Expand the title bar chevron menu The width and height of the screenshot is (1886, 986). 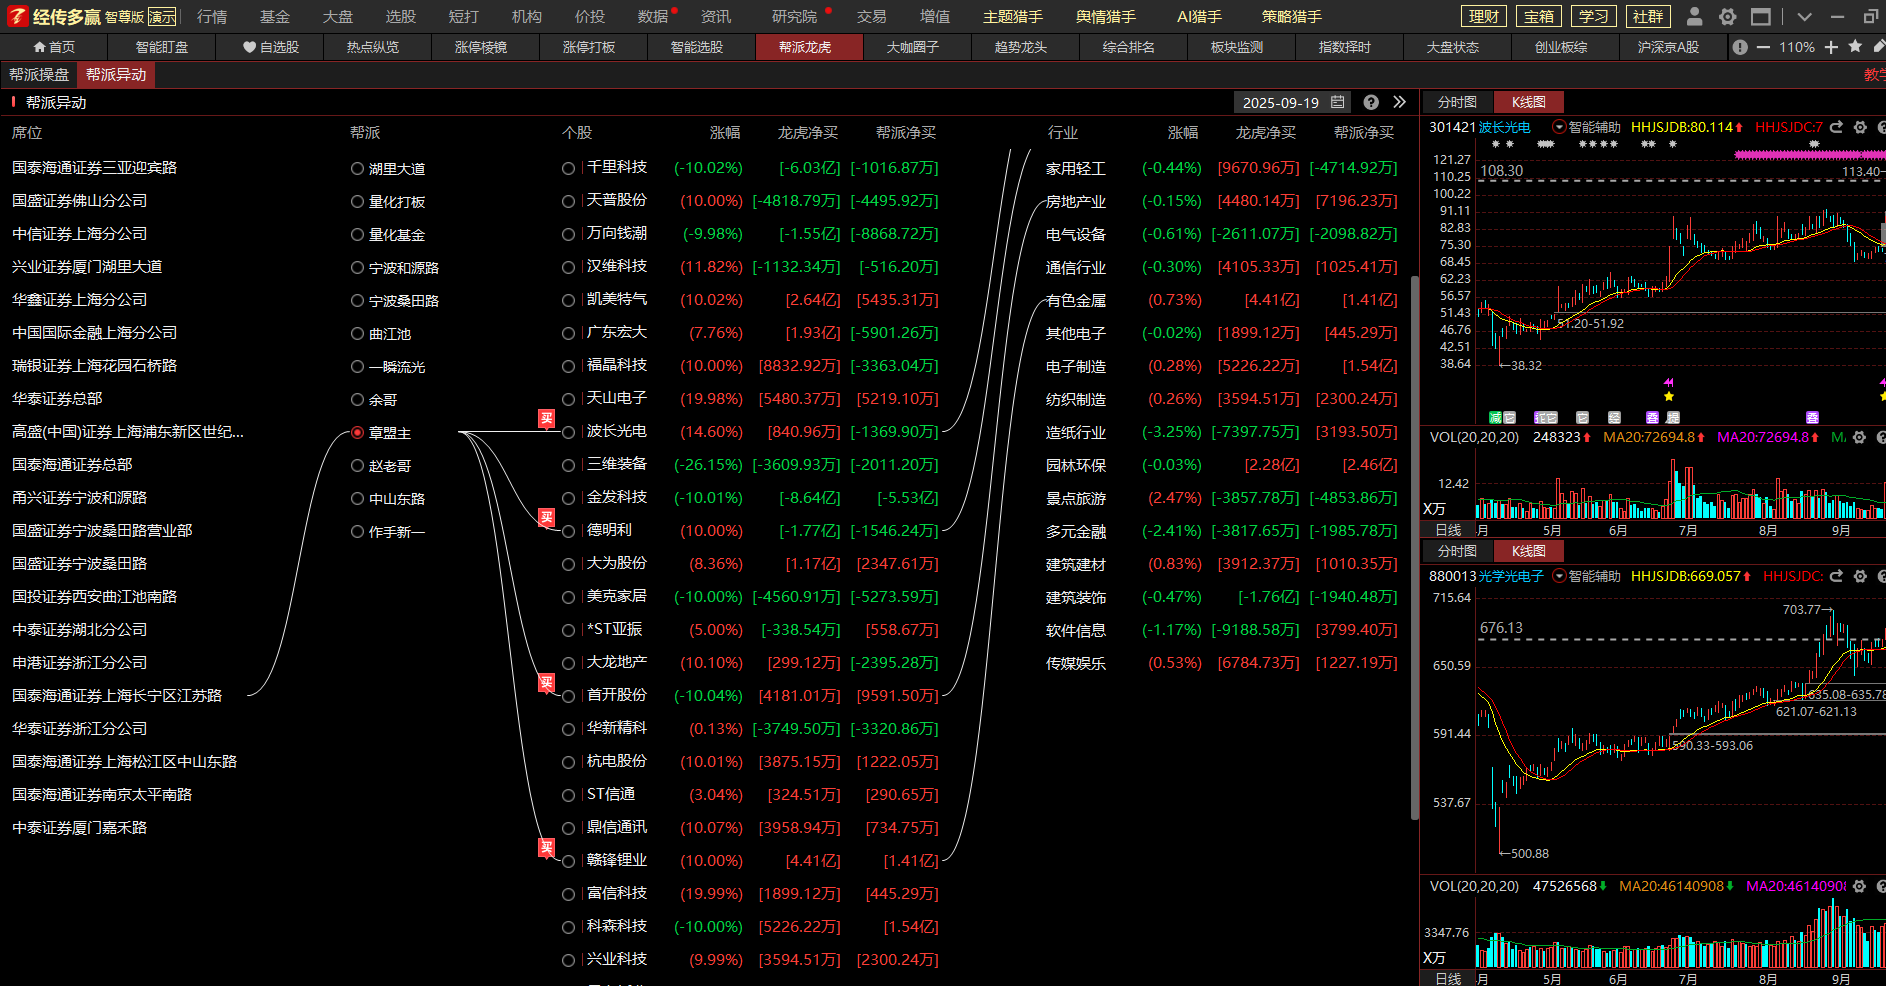(1804, 16)
